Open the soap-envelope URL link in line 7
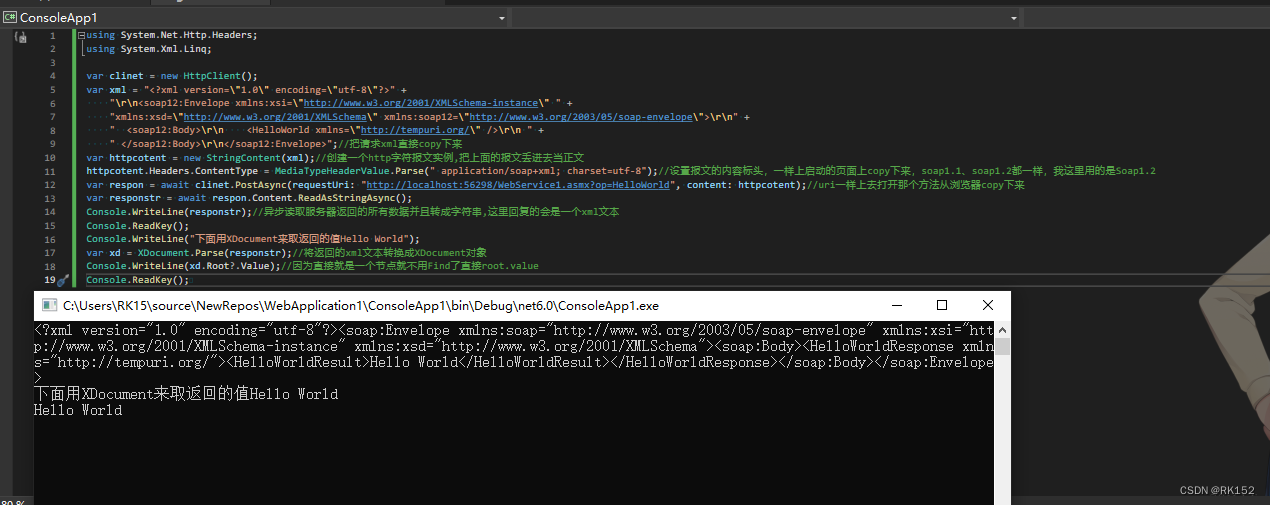This screenshot has height=505, width=1270. click(581, 116)
